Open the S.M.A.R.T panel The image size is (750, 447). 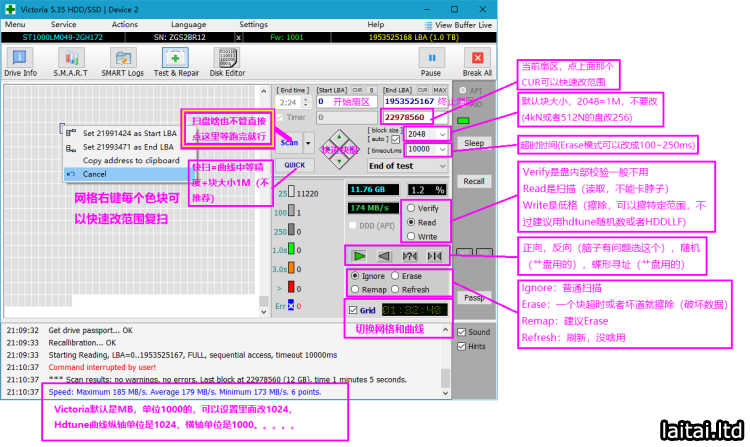70,60
